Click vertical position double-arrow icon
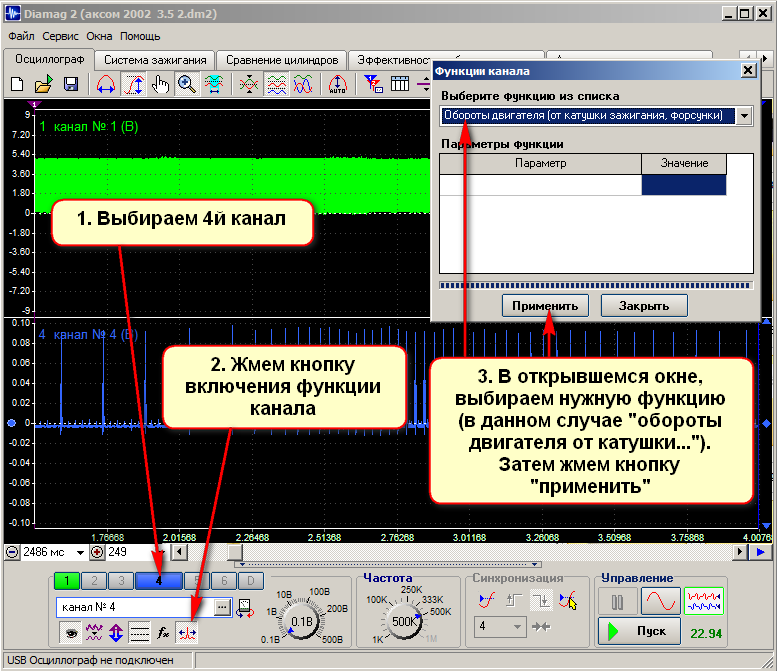 coord(116,633)
